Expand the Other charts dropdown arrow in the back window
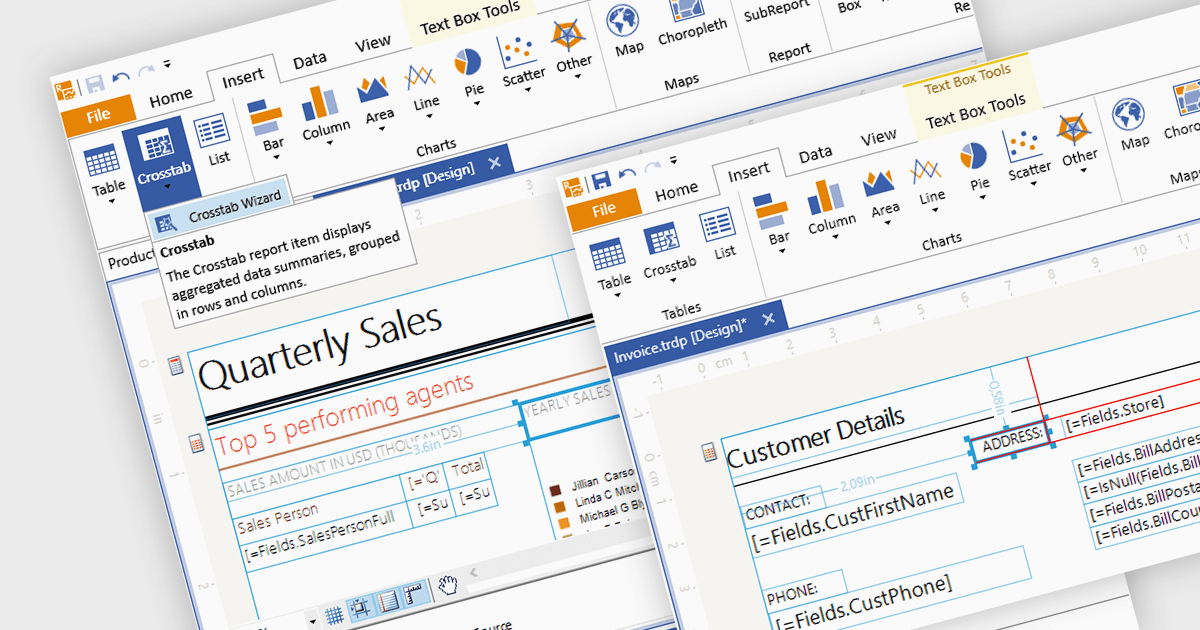The height and width of the screenshot is (630, 1200). (x=578, y=77)
